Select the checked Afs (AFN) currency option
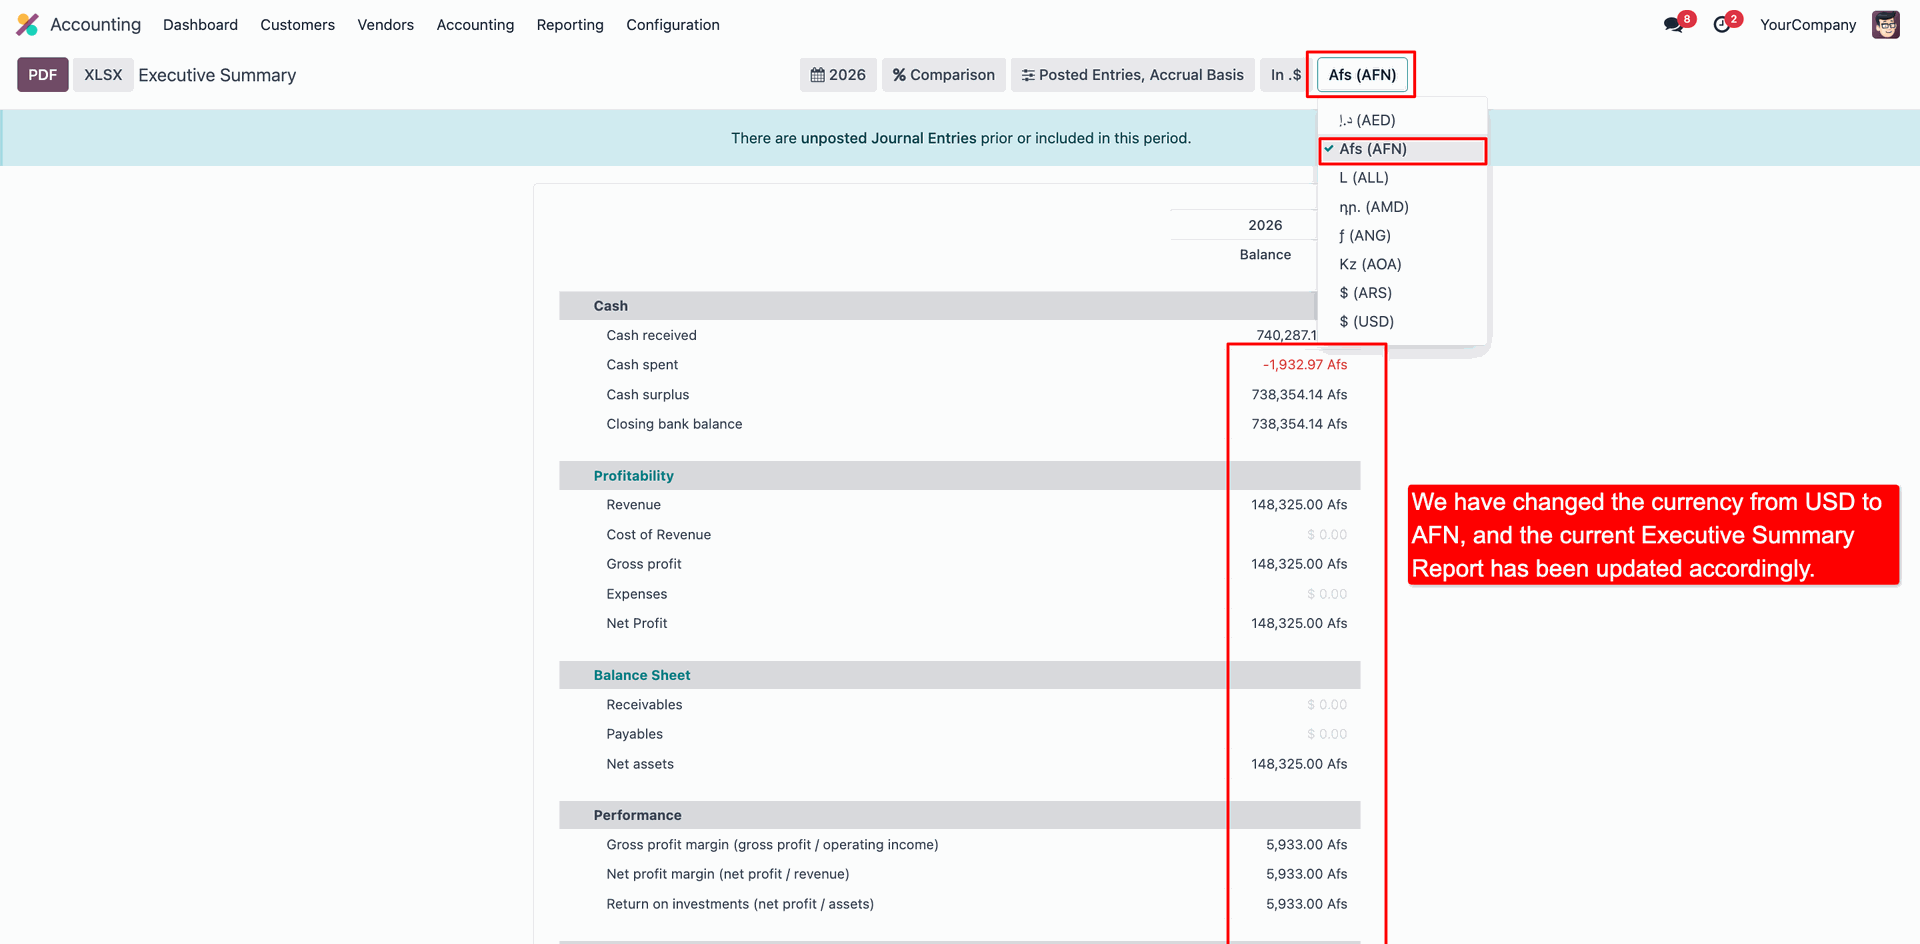 pos(1372,149)
